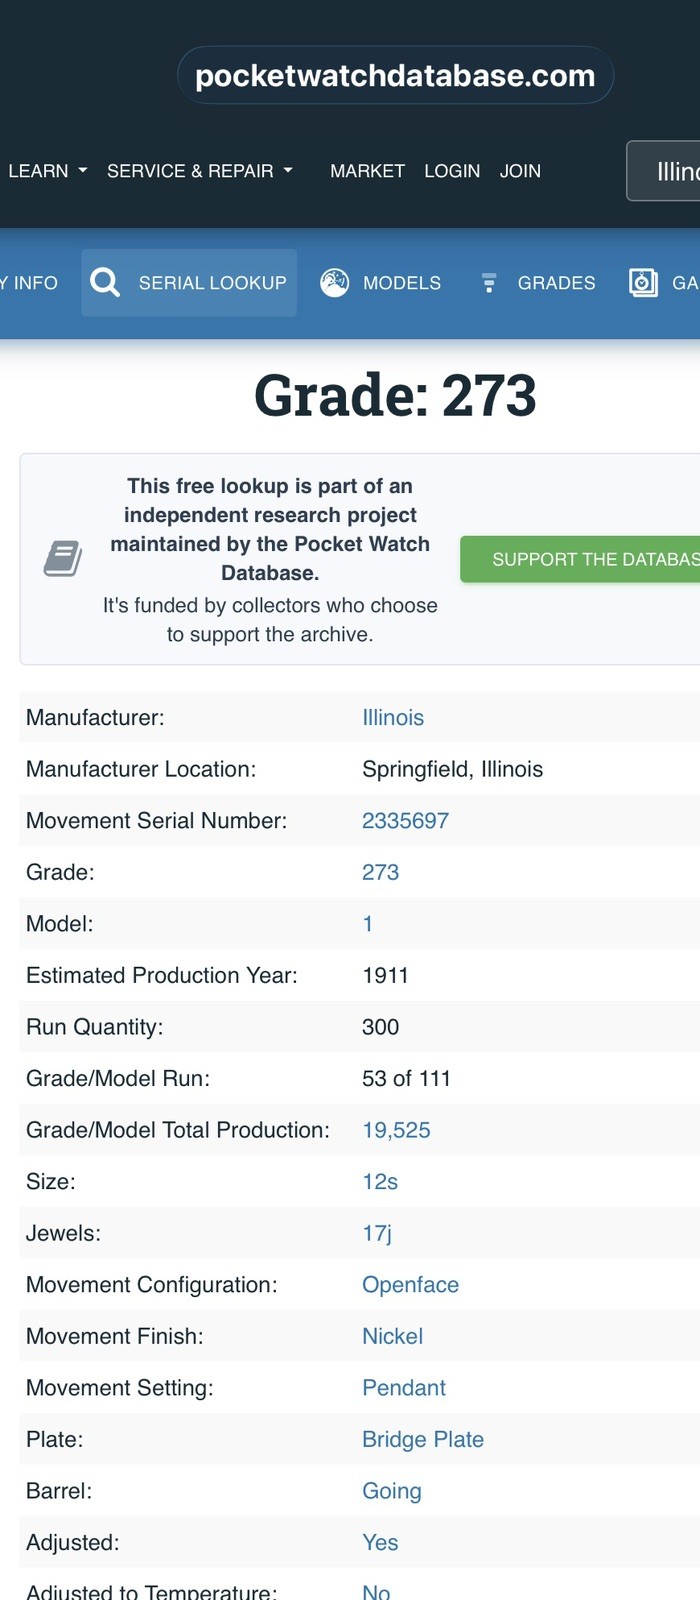700x1600 pixels.
Task: Open the model 1 link
Action: coord(368,923)
